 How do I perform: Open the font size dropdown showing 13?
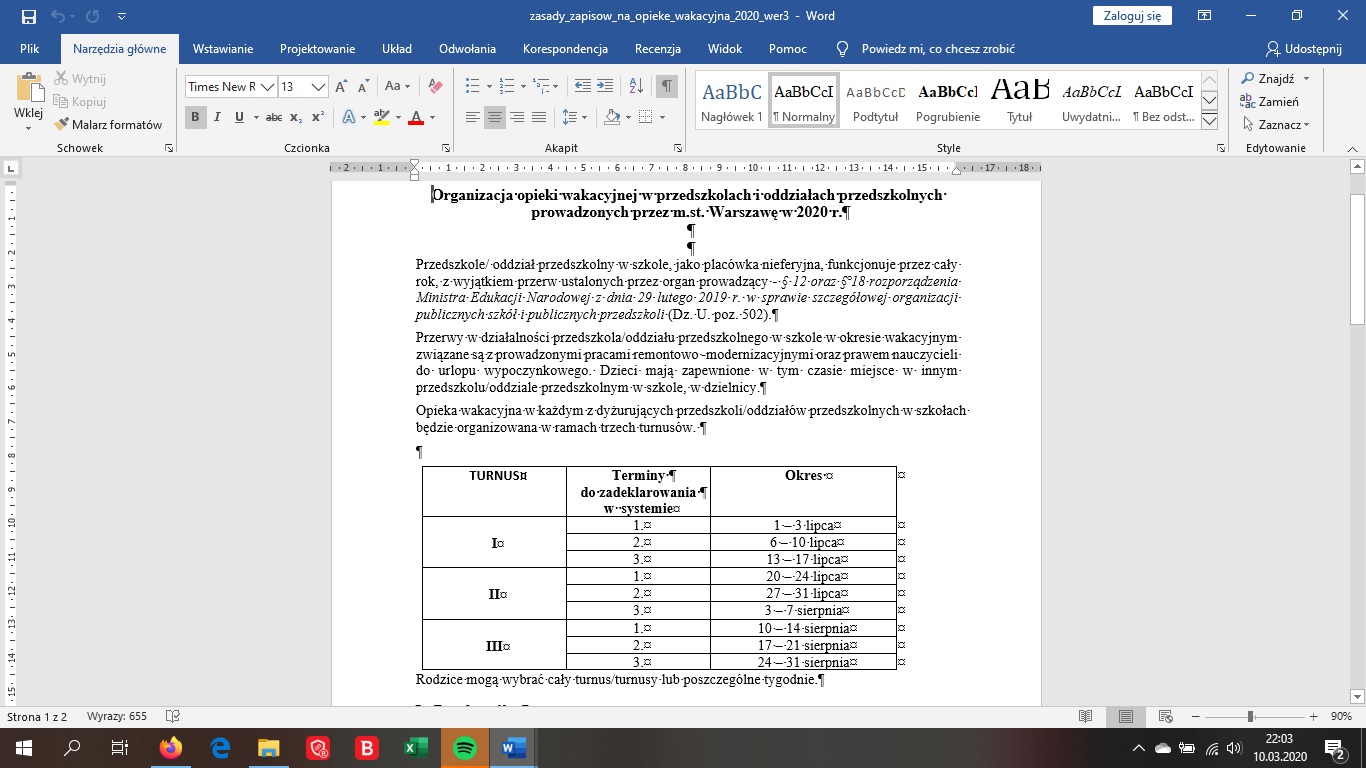click(x=318, y=87)
